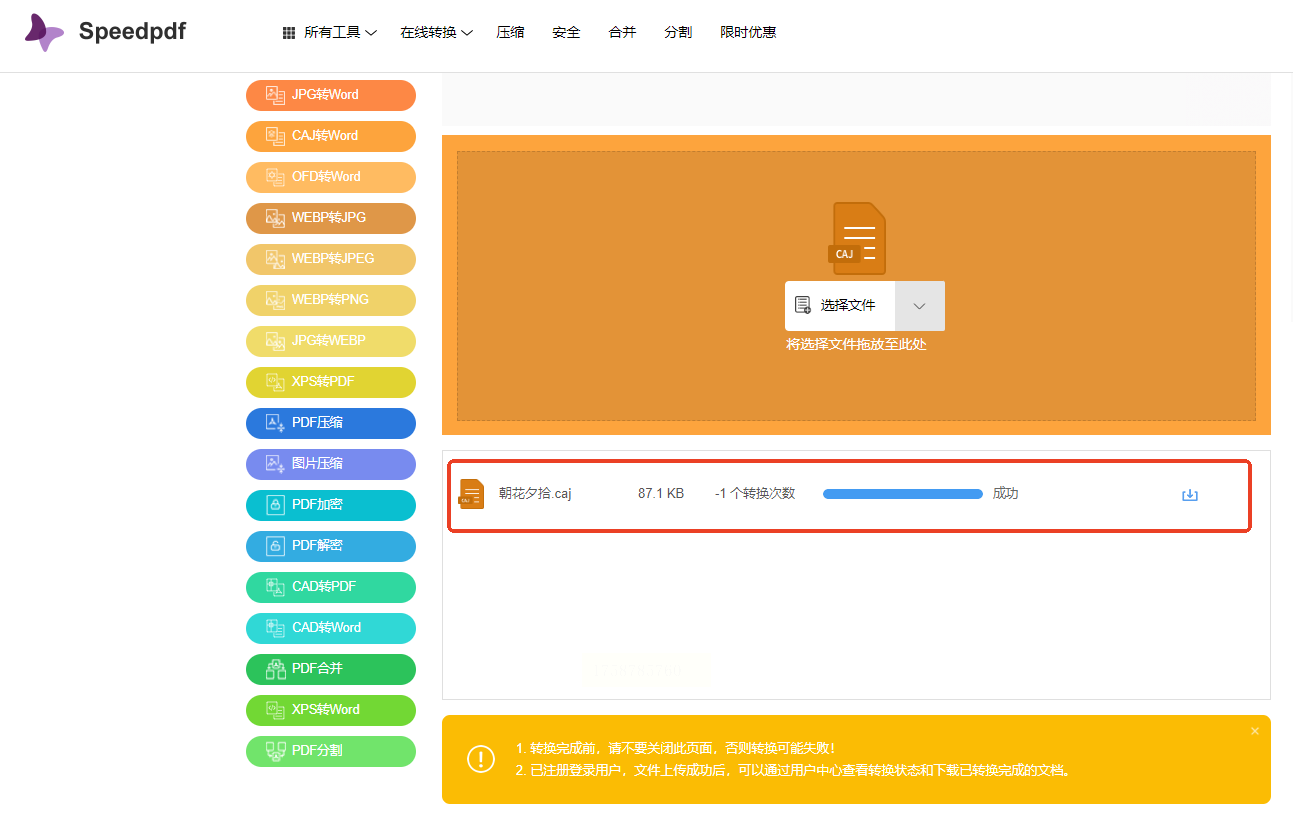Viewport: 1293px width, 830px height.
Task: Click the download icon for 朝花夕拾.caj
Action: click(1189, 495)
